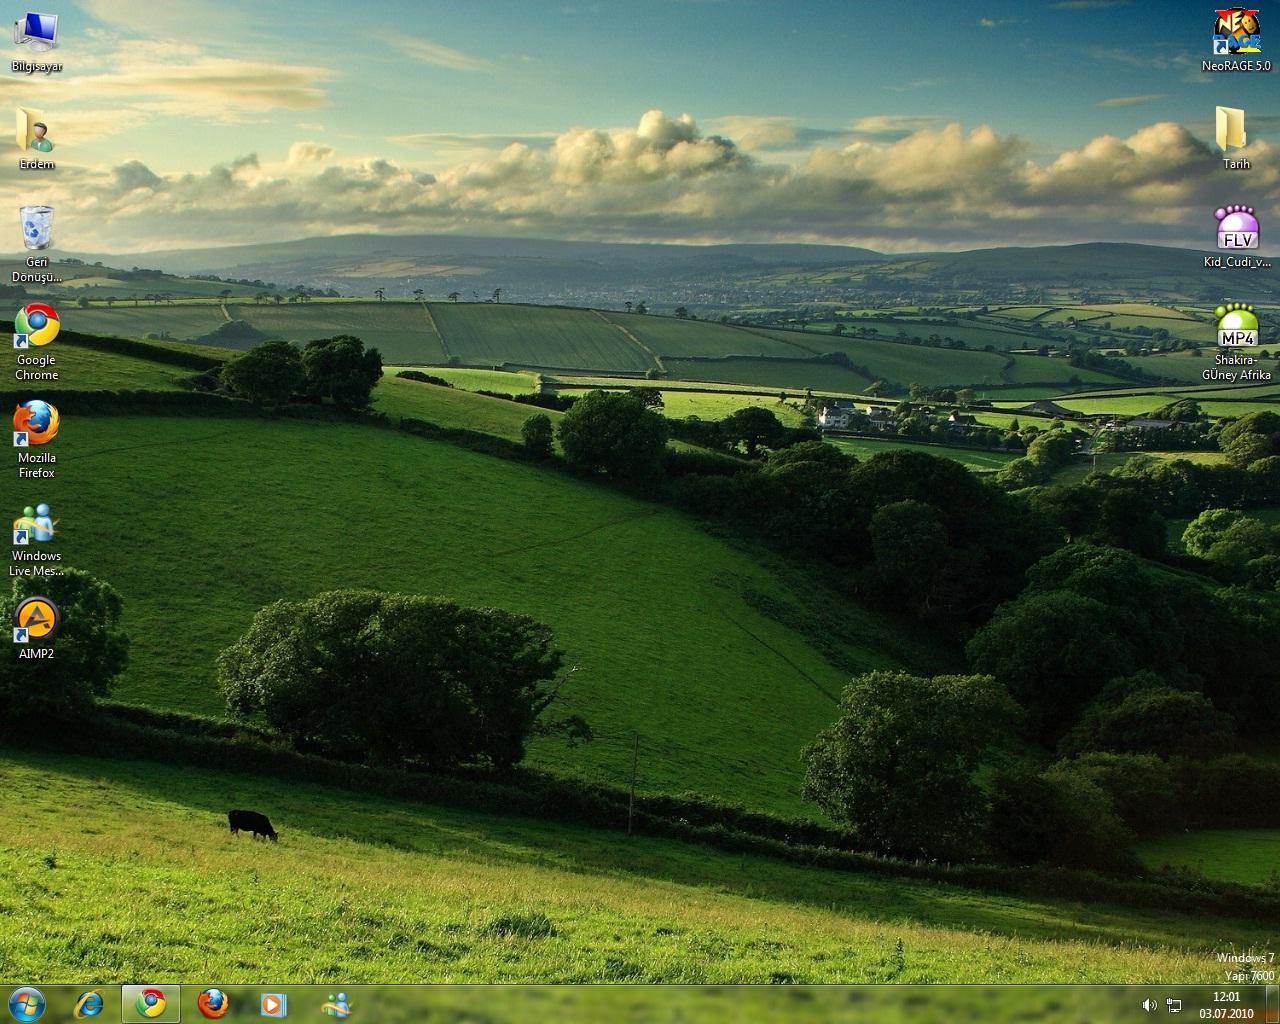
Task: Click Firefox pinned on the taskbar
Action: pos(212,1003)
